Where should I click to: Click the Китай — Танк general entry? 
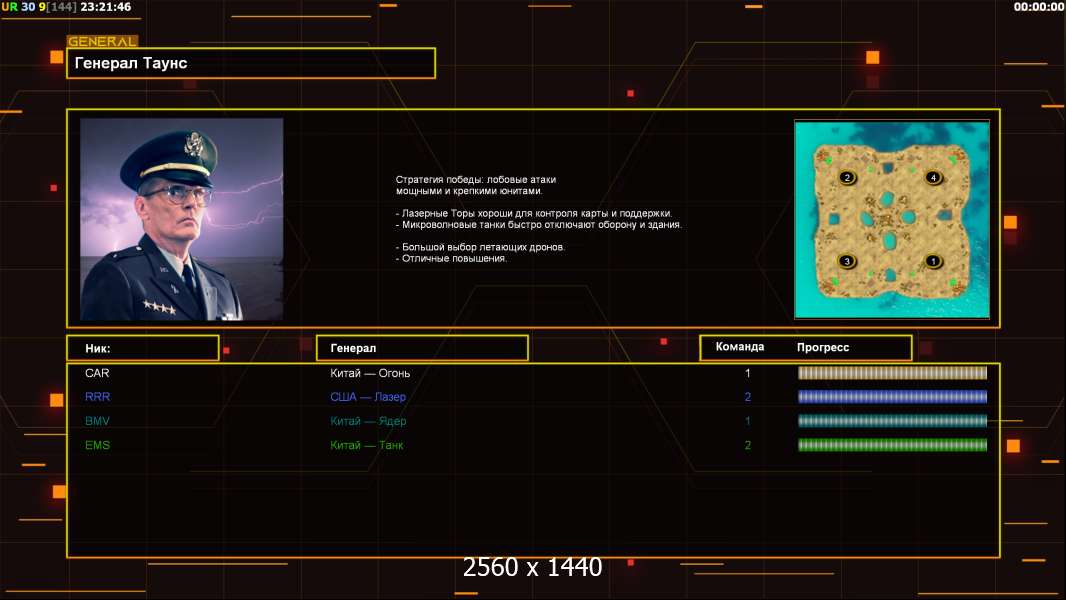pyautogui.click(x=366, y=445)
